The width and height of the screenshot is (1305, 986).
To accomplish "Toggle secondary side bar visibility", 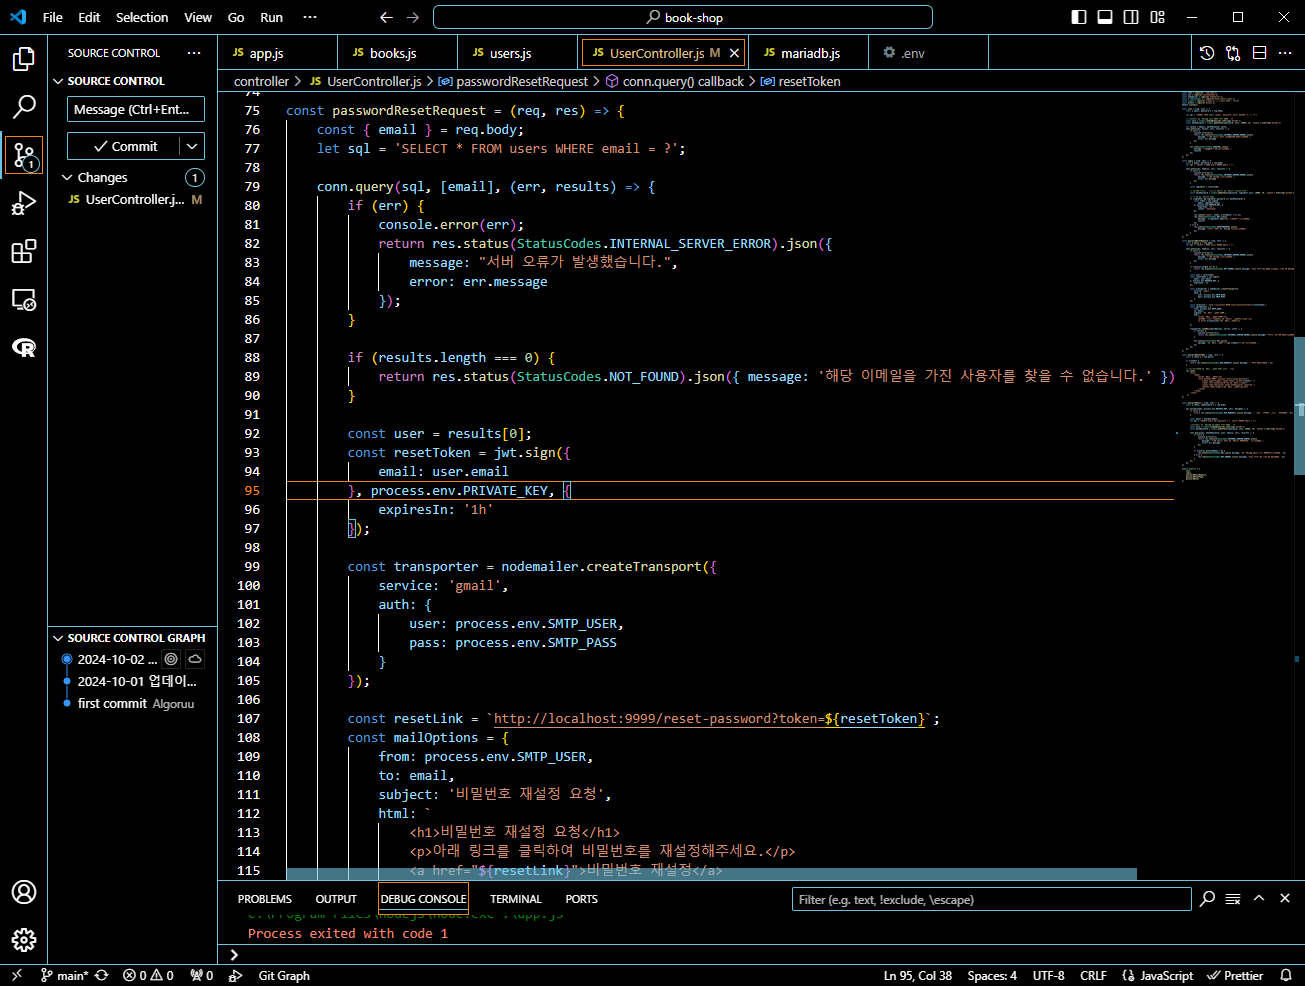I will (1131, 17).
